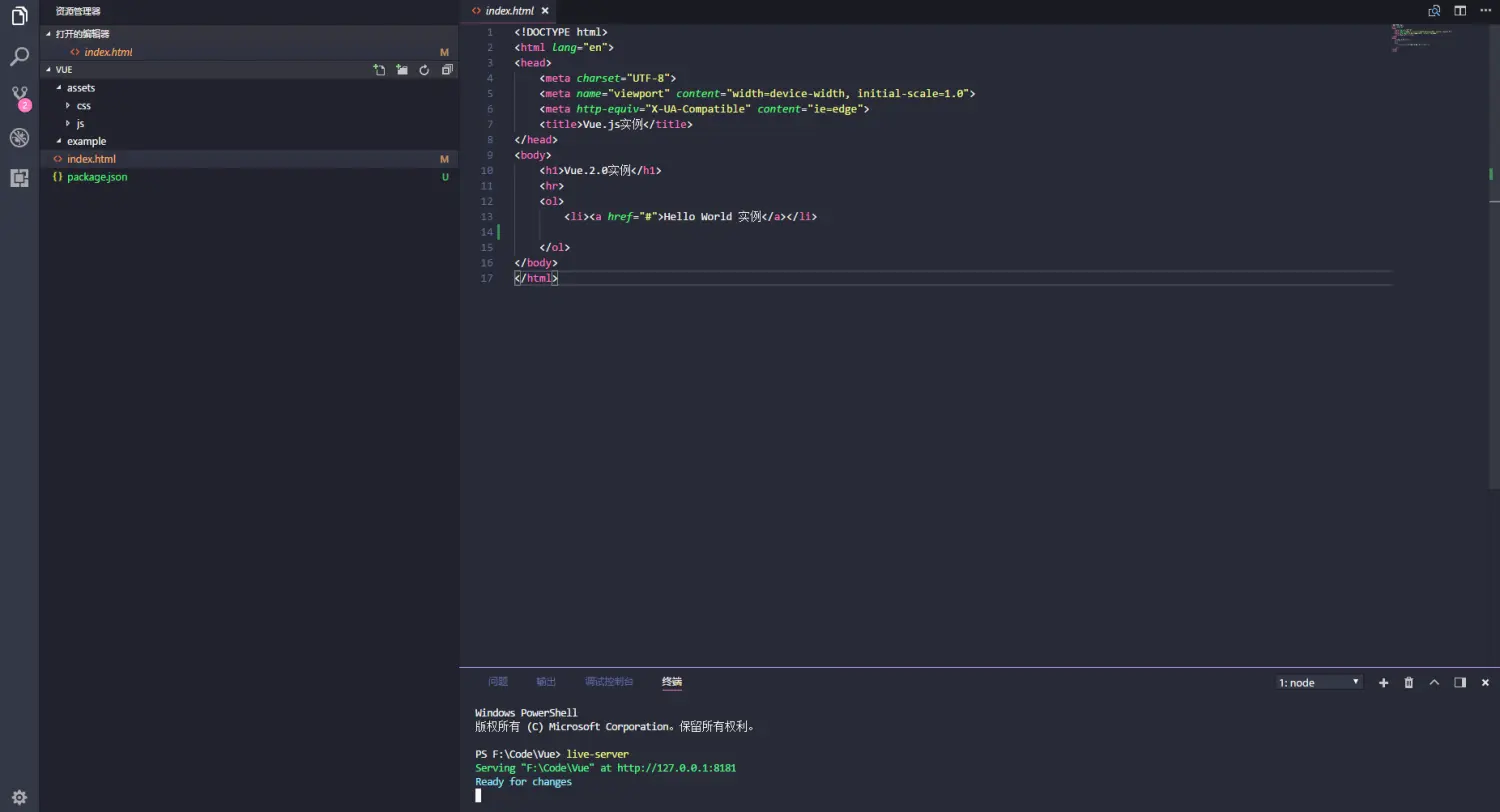Maximize the terminal panel with chevron
The image size is (1500, 812).
1434,682
